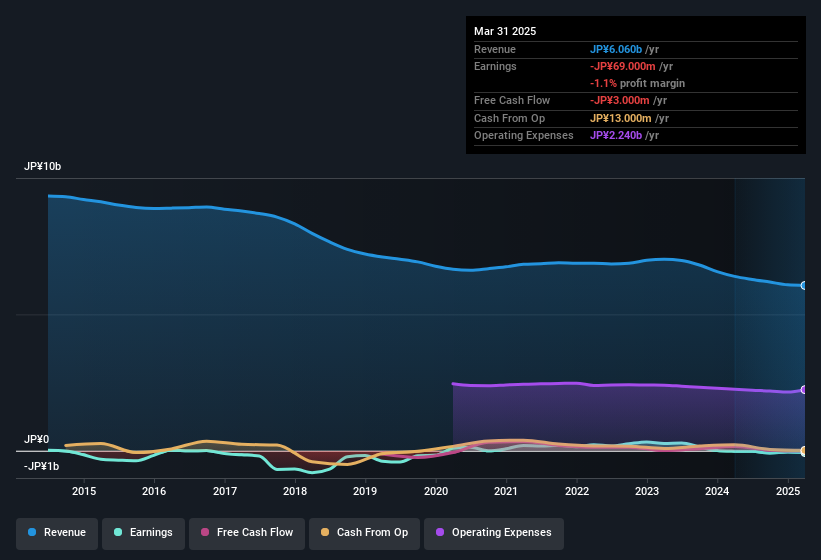Image resolution: width=821 pixels, height=560 pixels.
Task: Click the JP¥13.000m cash from op value
Action: point(620,118)
